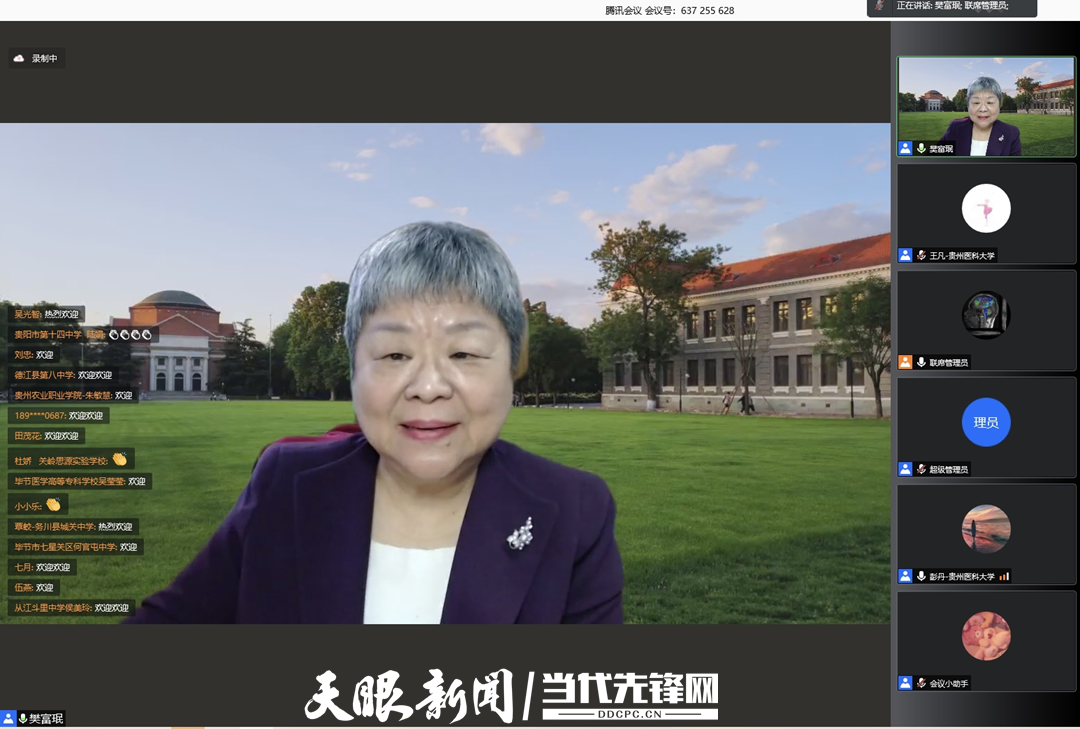Click the speaking indicator bar 正在讲话
Screen dimensions: 1080x729
pyautogui.click(x=951, y=7)
